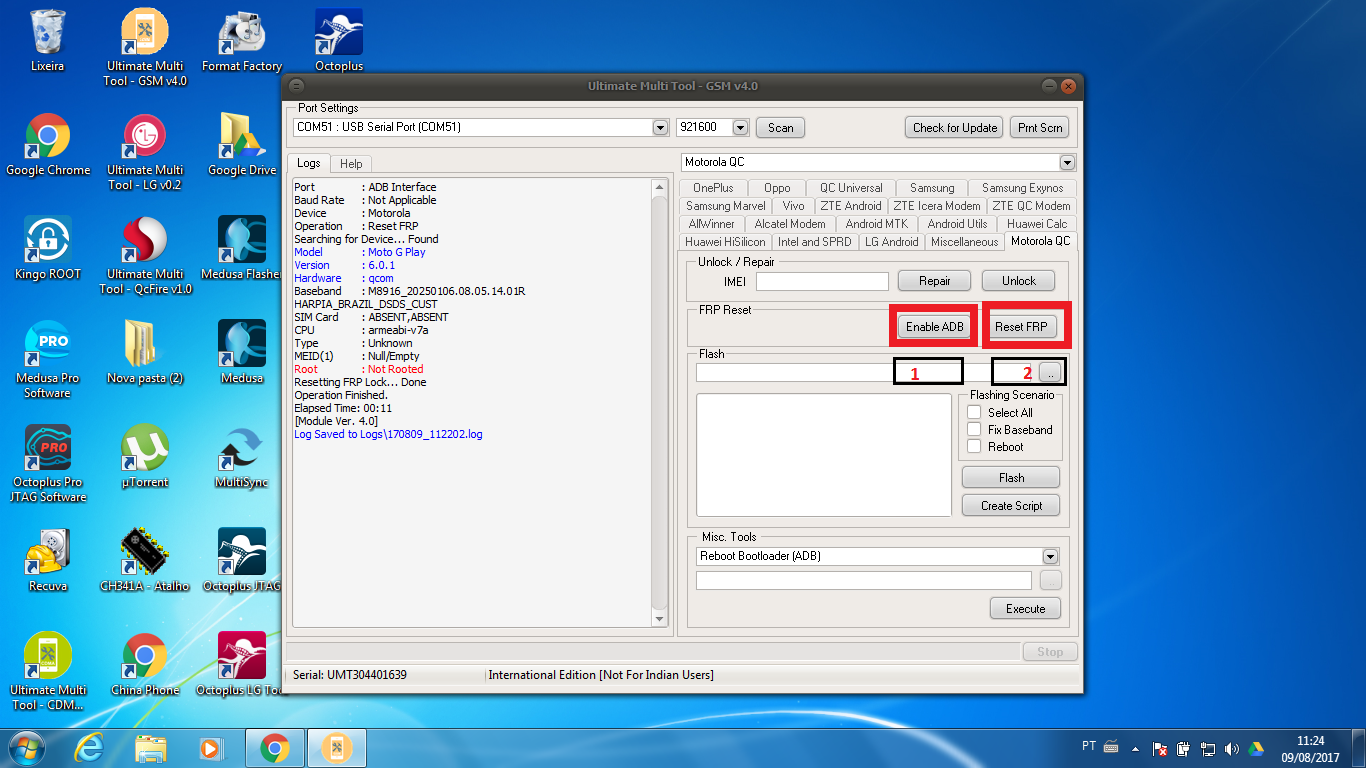Launch Octoplus Pro JTAG Software icon

47,464
